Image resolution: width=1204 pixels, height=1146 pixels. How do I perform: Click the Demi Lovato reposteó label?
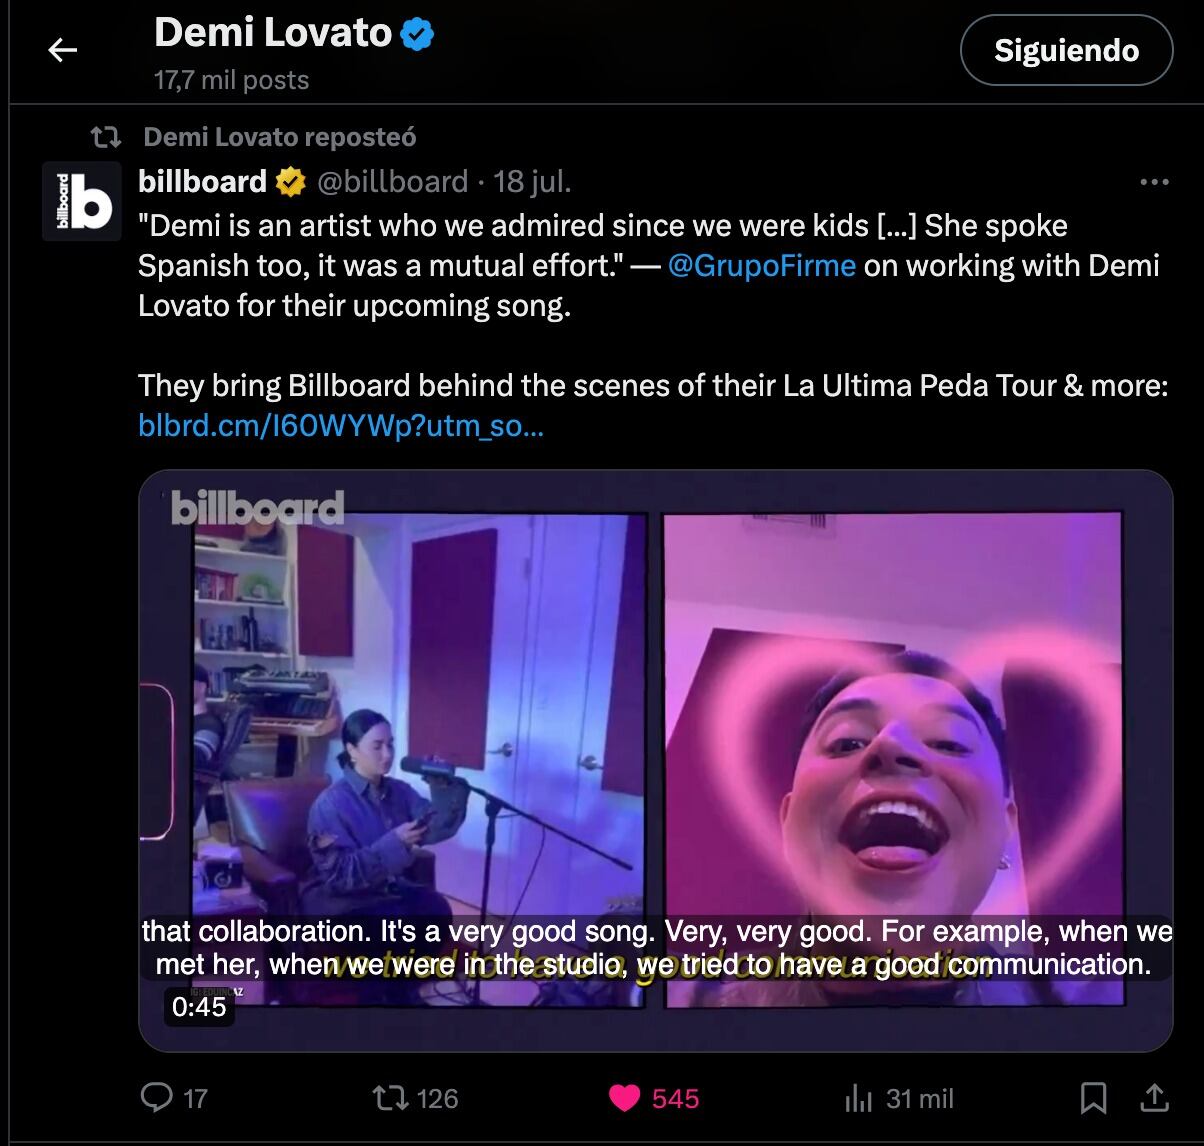280,137
